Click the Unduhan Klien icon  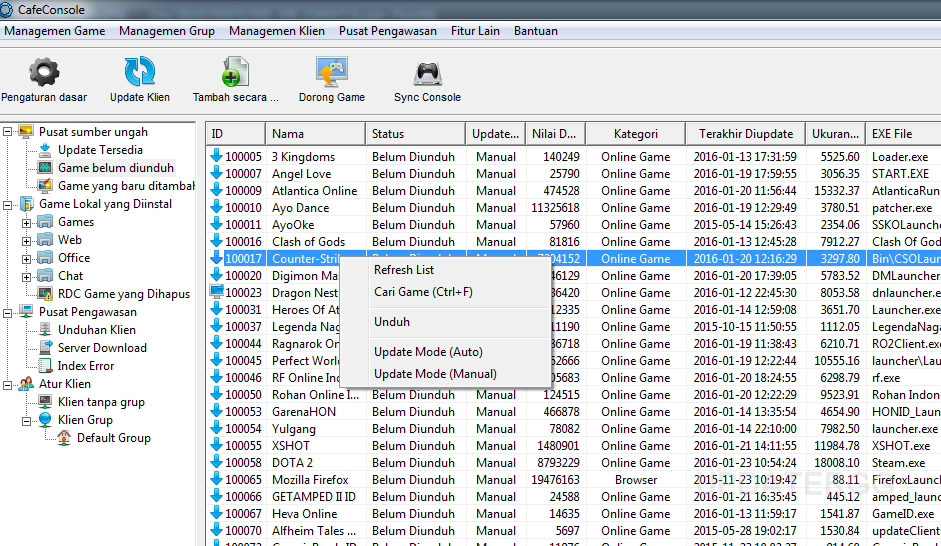coord(45,330)
